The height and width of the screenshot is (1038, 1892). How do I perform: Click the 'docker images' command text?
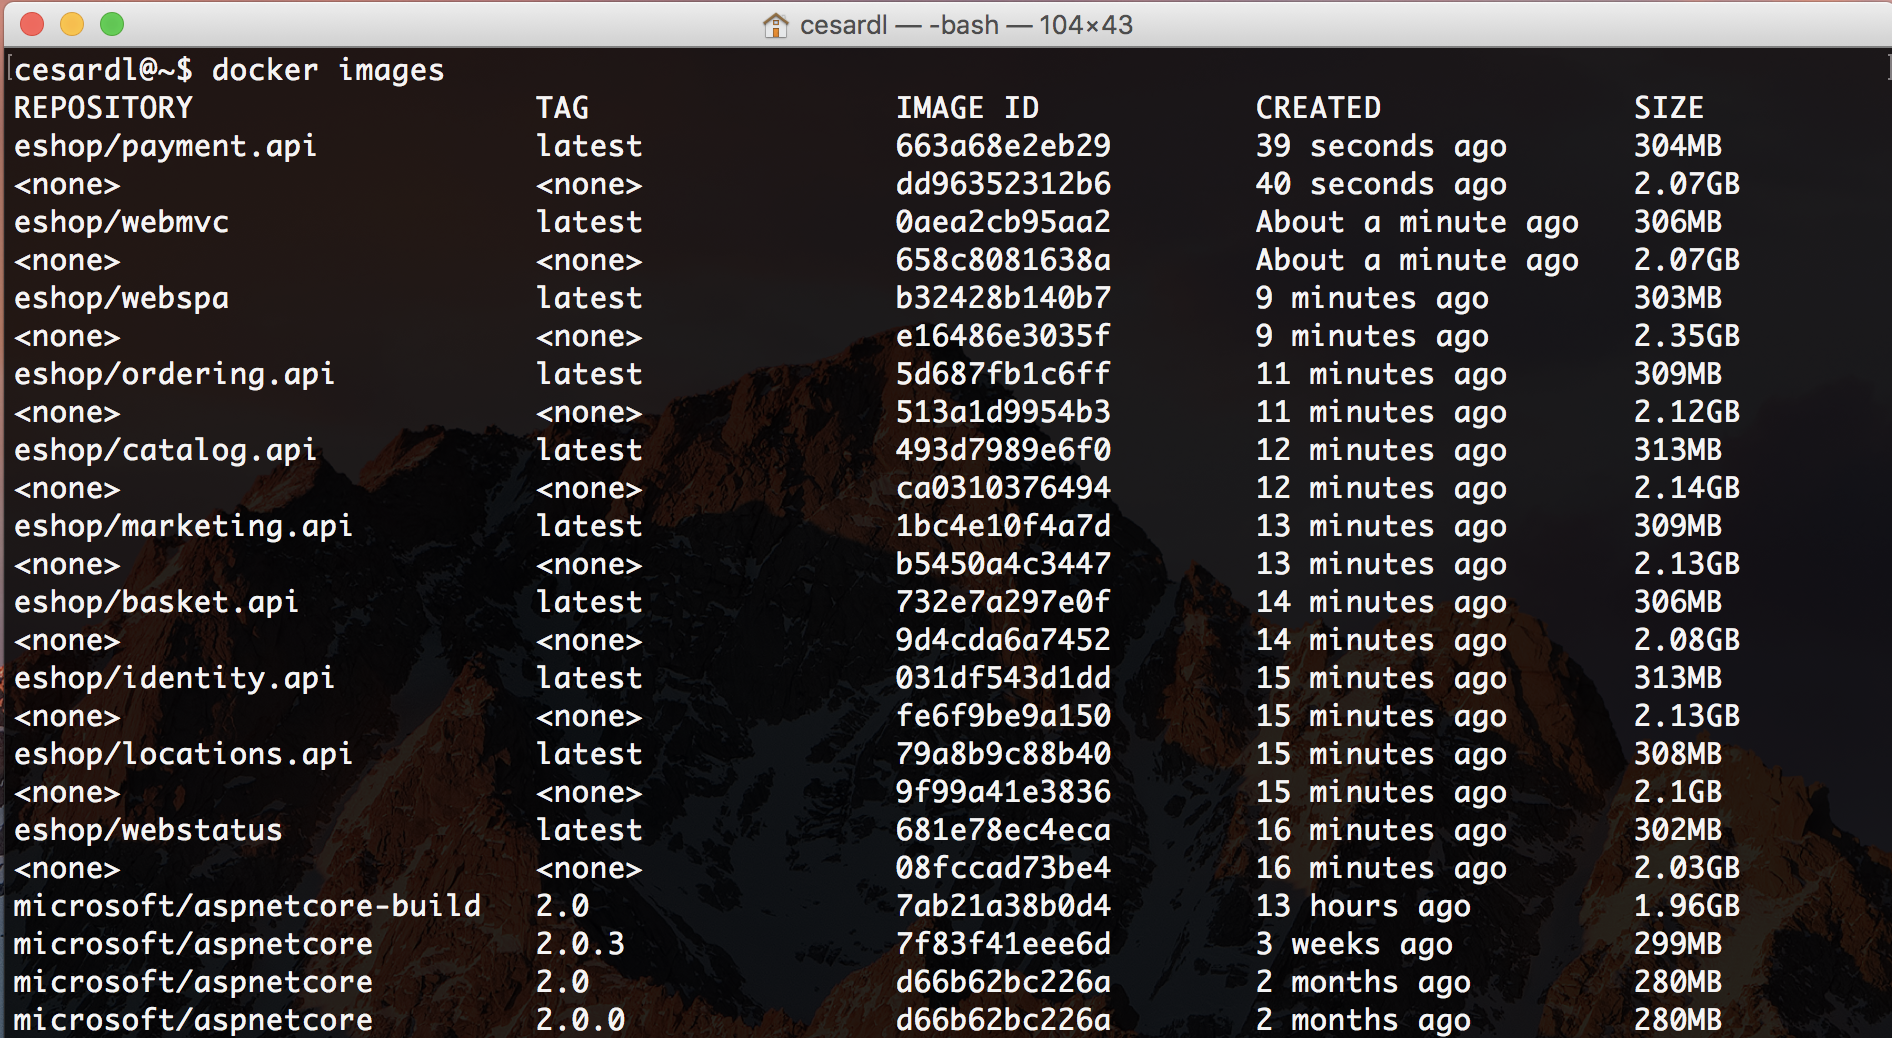point(328,70)
